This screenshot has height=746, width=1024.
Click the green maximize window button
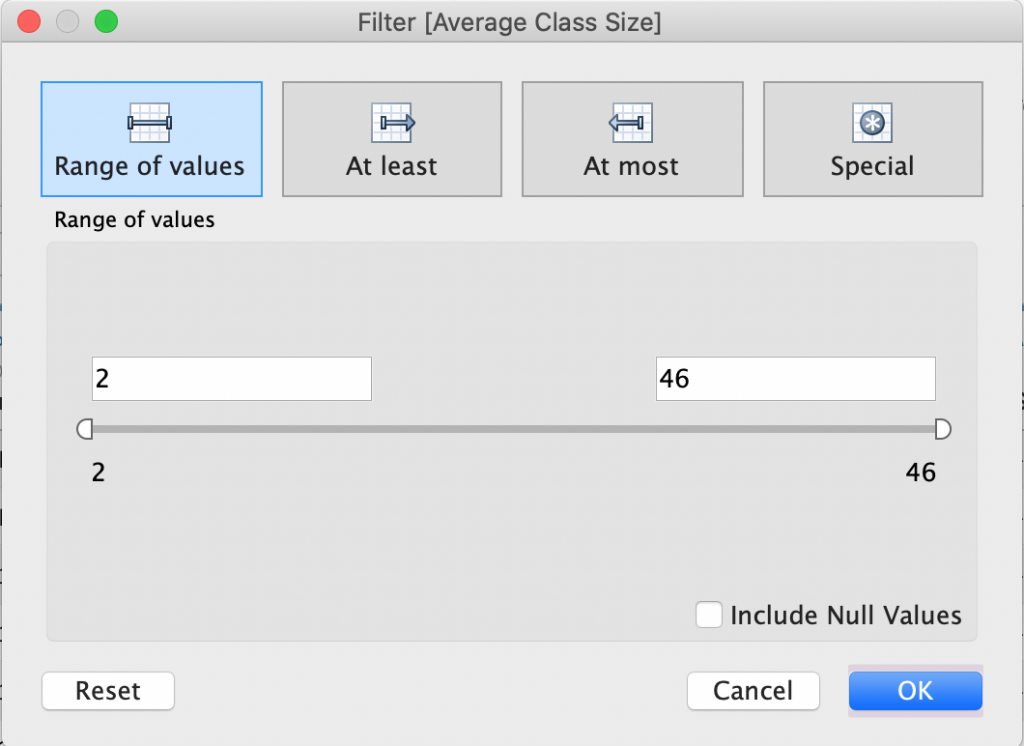[x=105, y=21]
